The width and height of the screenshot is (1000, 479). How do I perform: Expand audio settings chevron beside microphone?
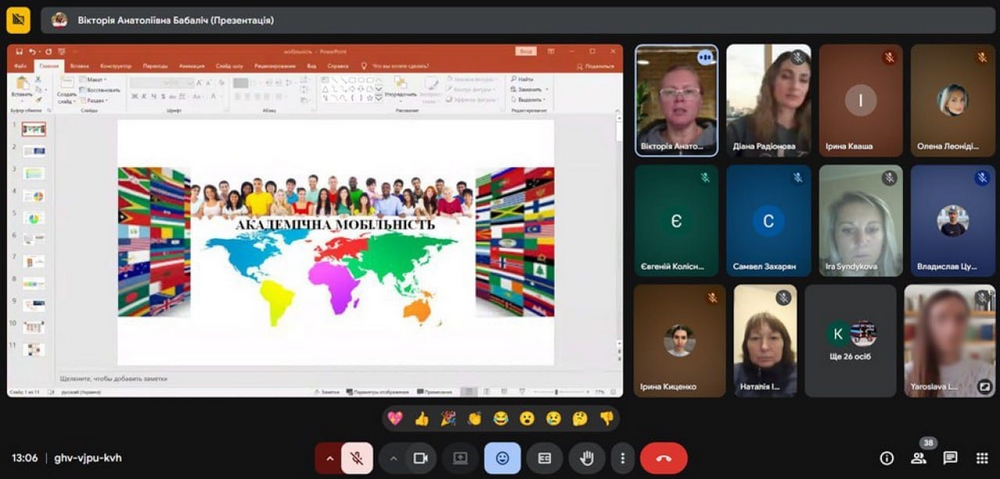(328, 458)
